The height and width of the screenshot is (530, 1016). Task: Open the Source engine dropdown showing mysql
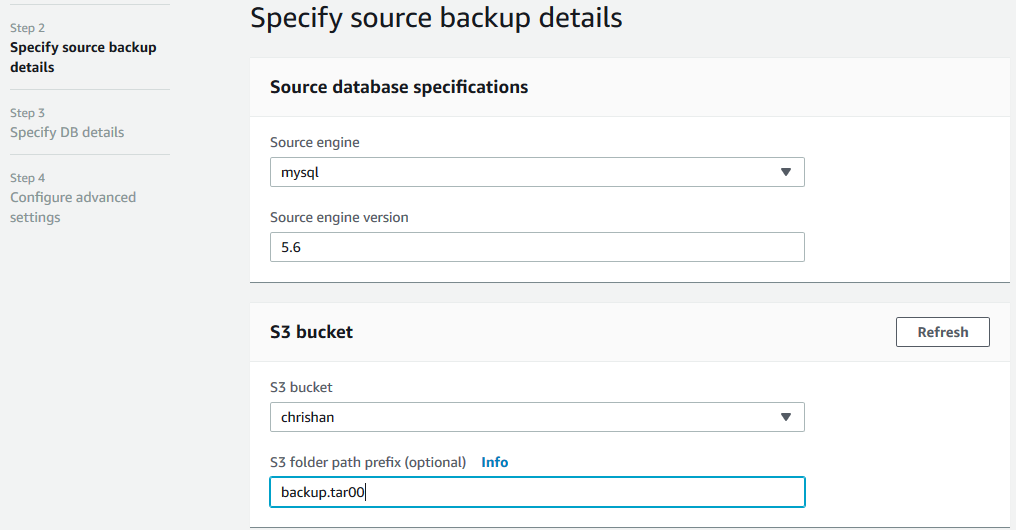[536, 172]
